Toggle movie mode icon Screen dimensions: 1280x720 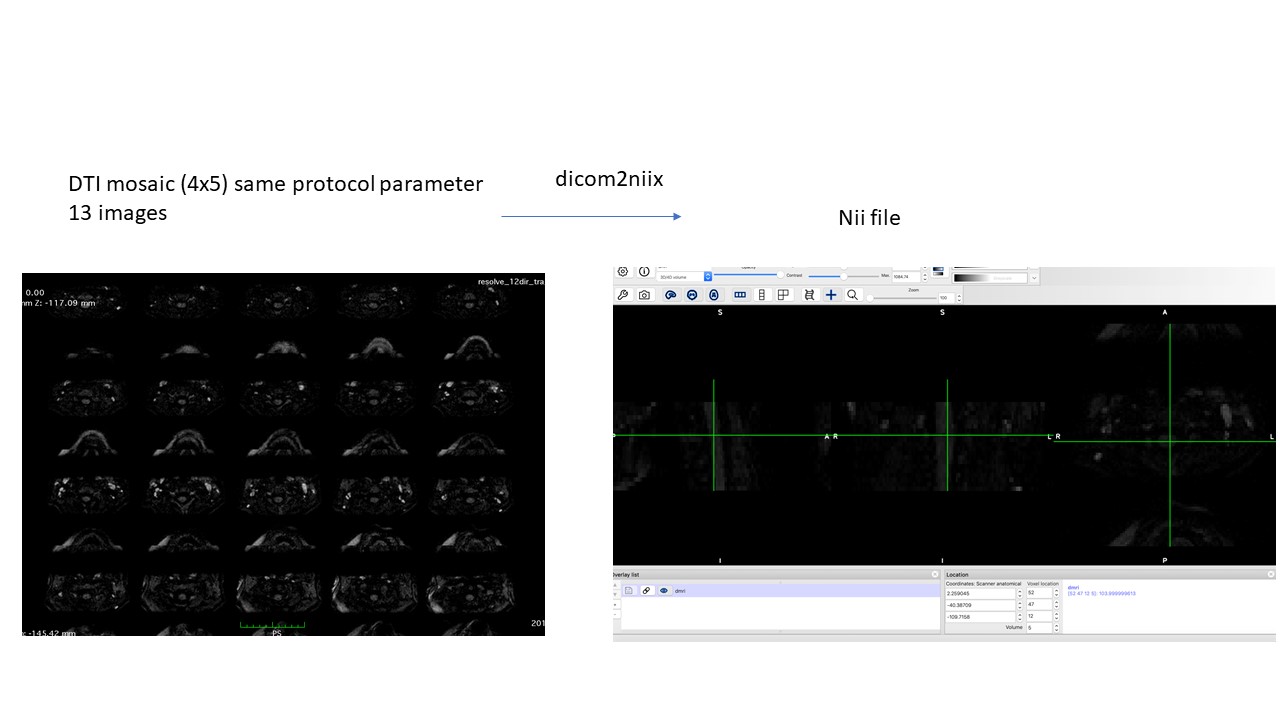809,295
